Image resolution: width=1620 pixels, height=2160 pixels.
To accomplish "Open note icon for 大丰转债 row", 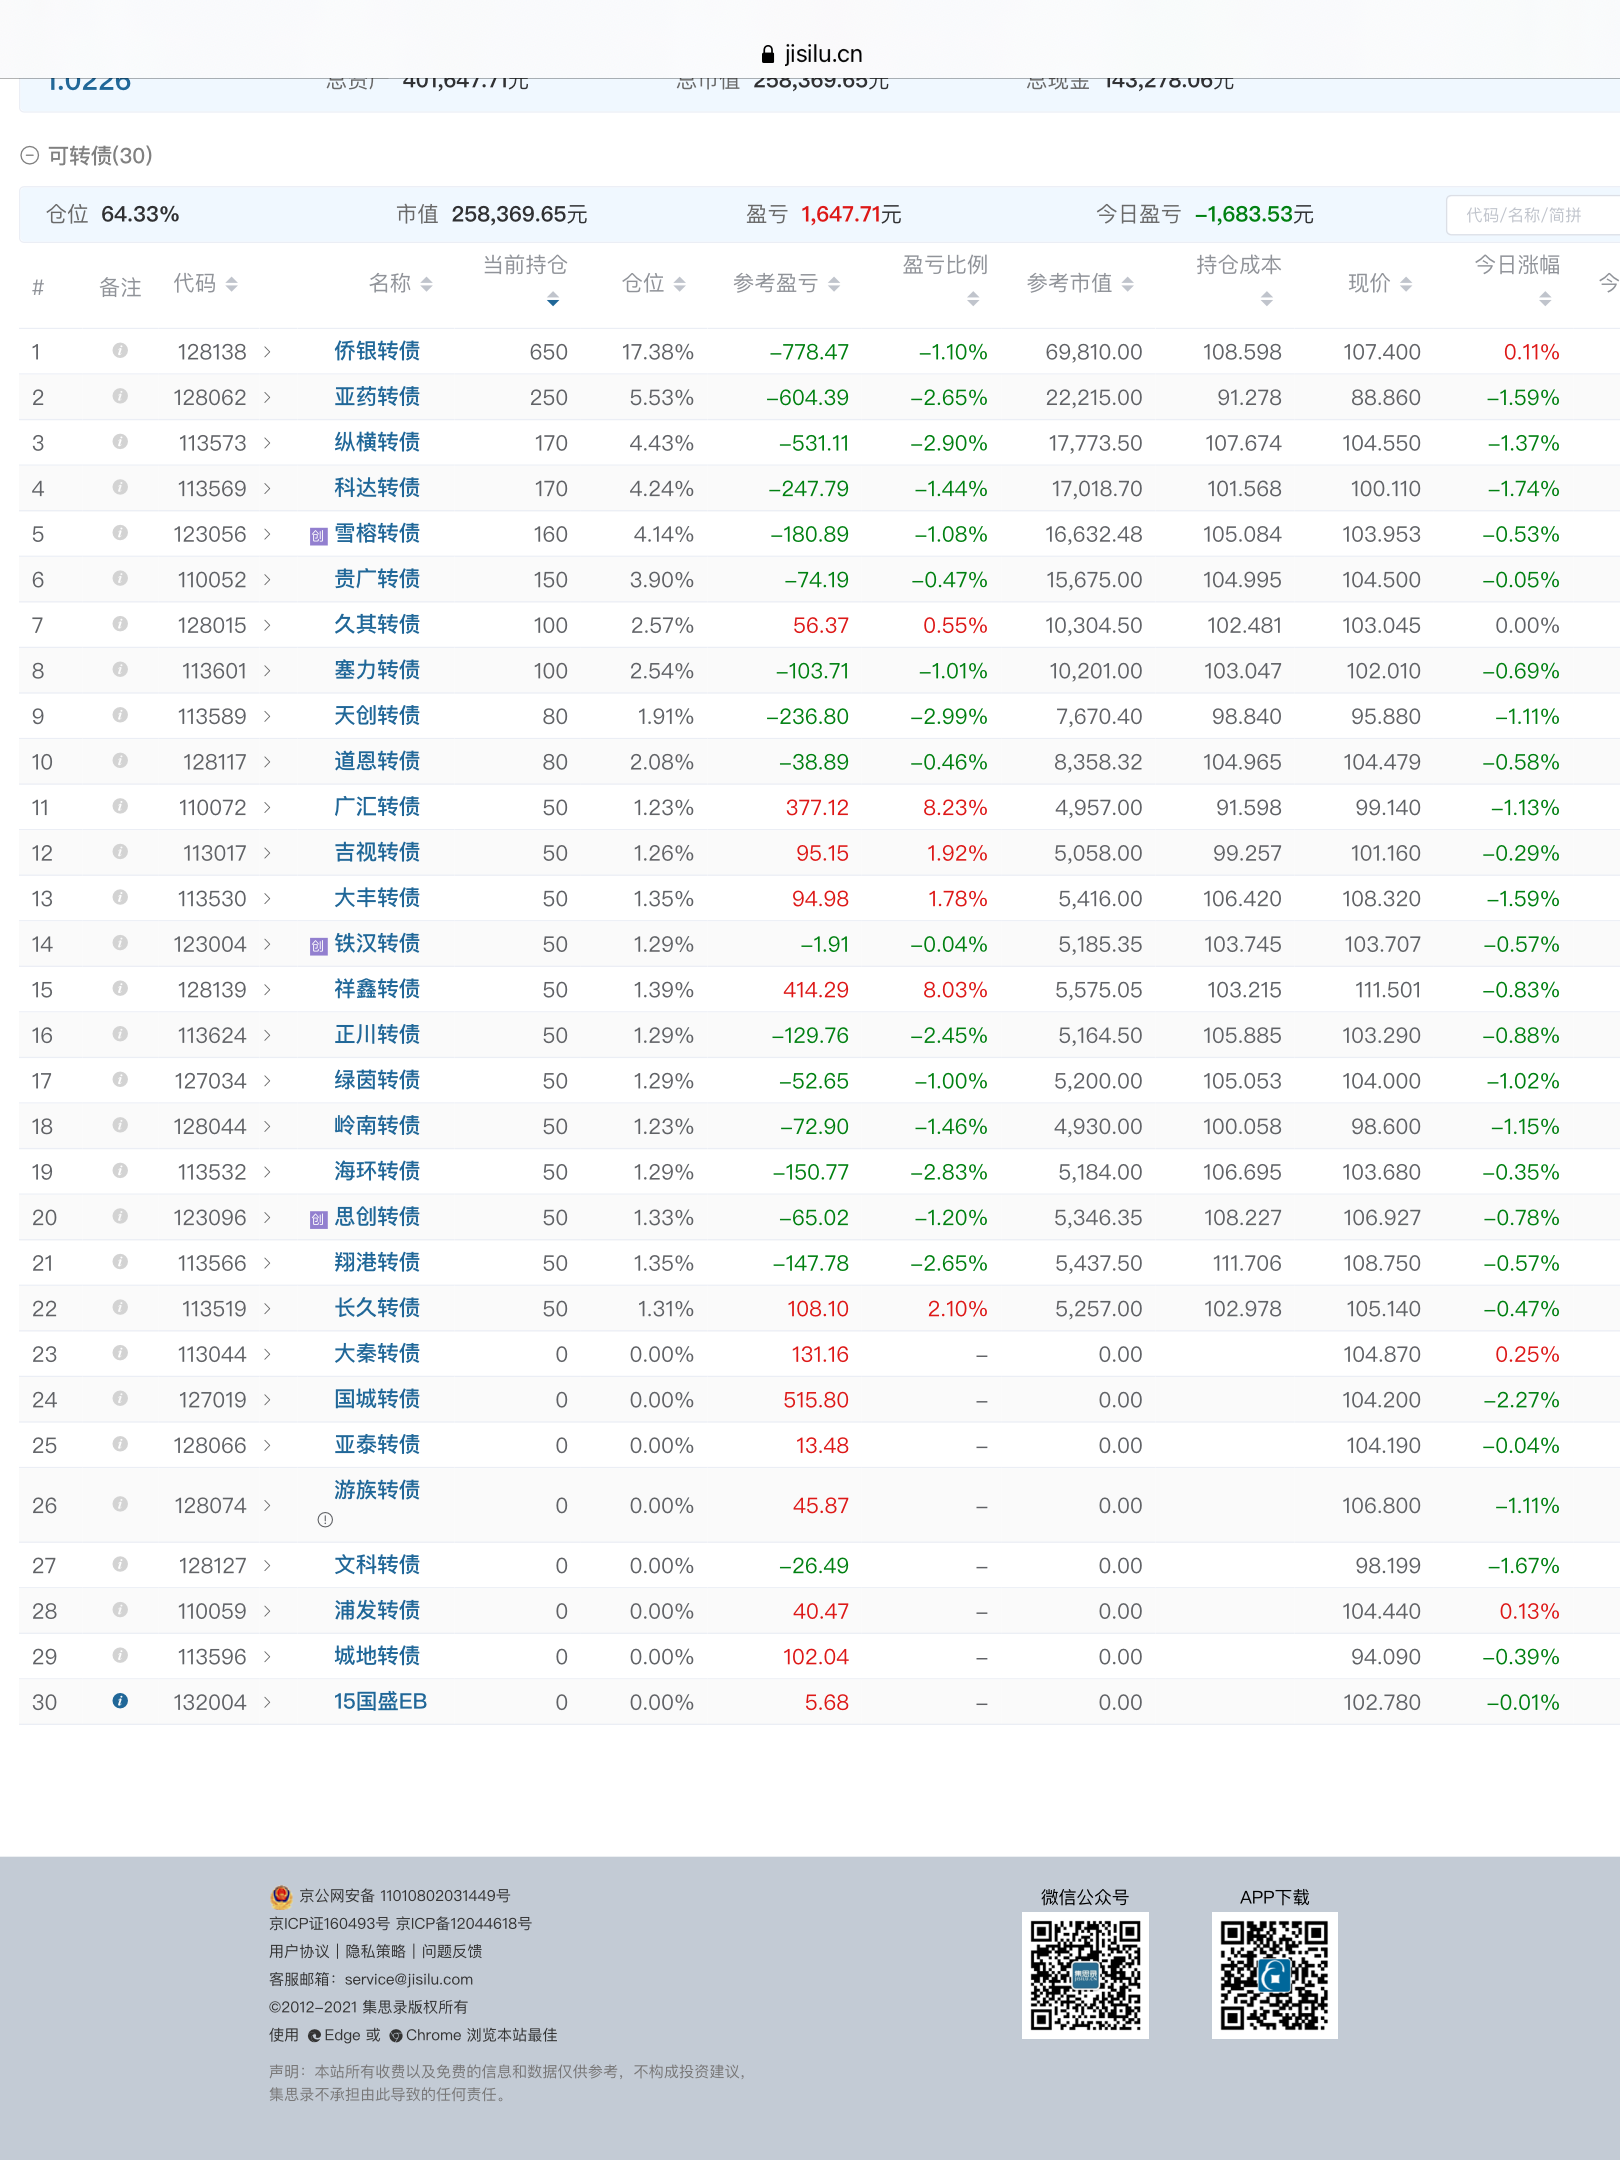I will [x=120, y=897].
